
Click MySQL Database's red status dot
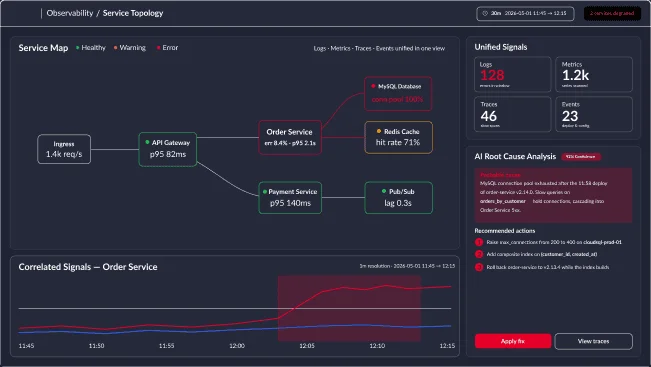(373, 86)
